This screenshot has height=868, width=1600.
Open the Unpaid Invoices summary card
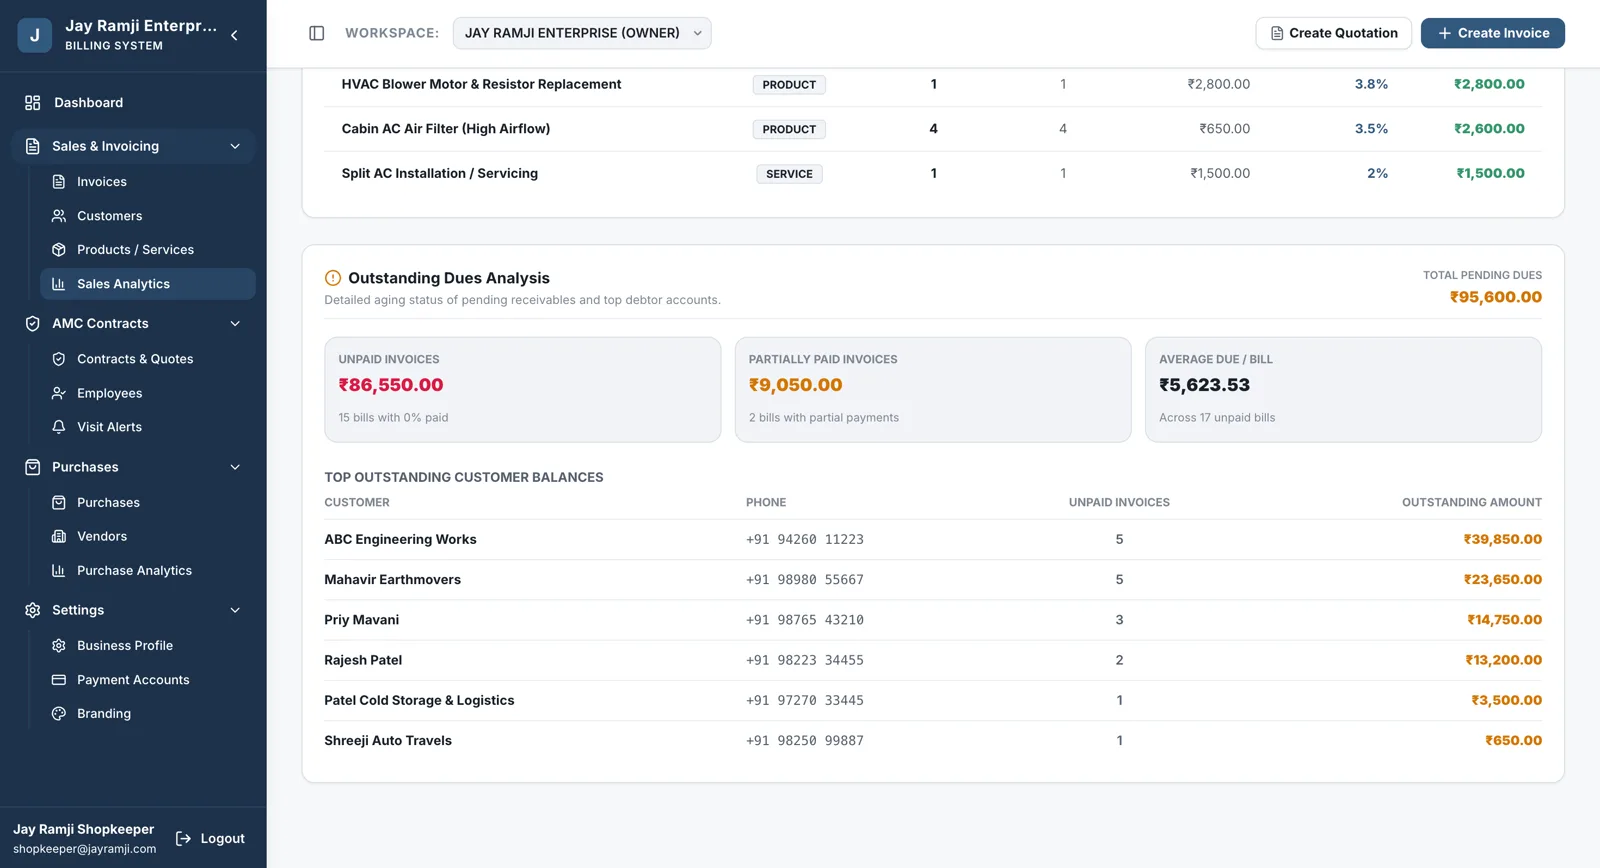tap(523, 390)
